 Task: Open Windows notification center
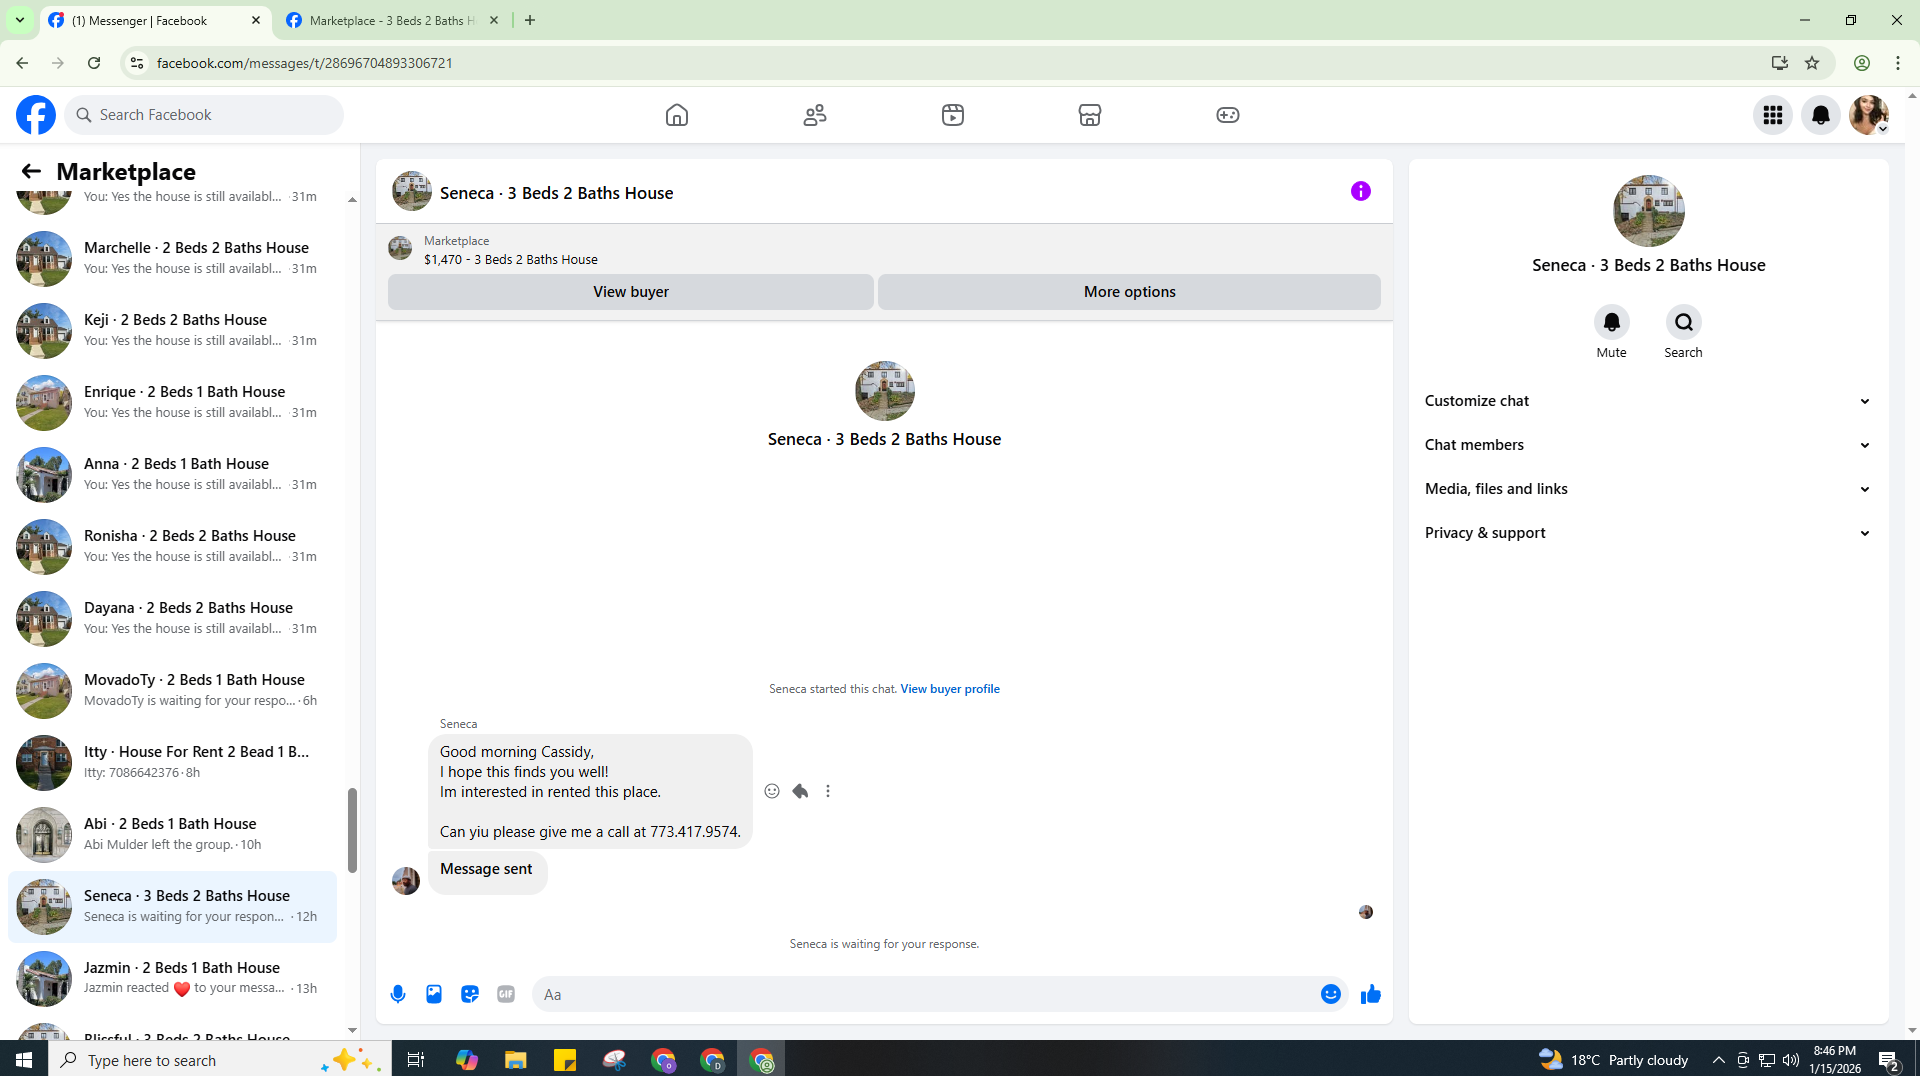(x=1889, y=1060)
